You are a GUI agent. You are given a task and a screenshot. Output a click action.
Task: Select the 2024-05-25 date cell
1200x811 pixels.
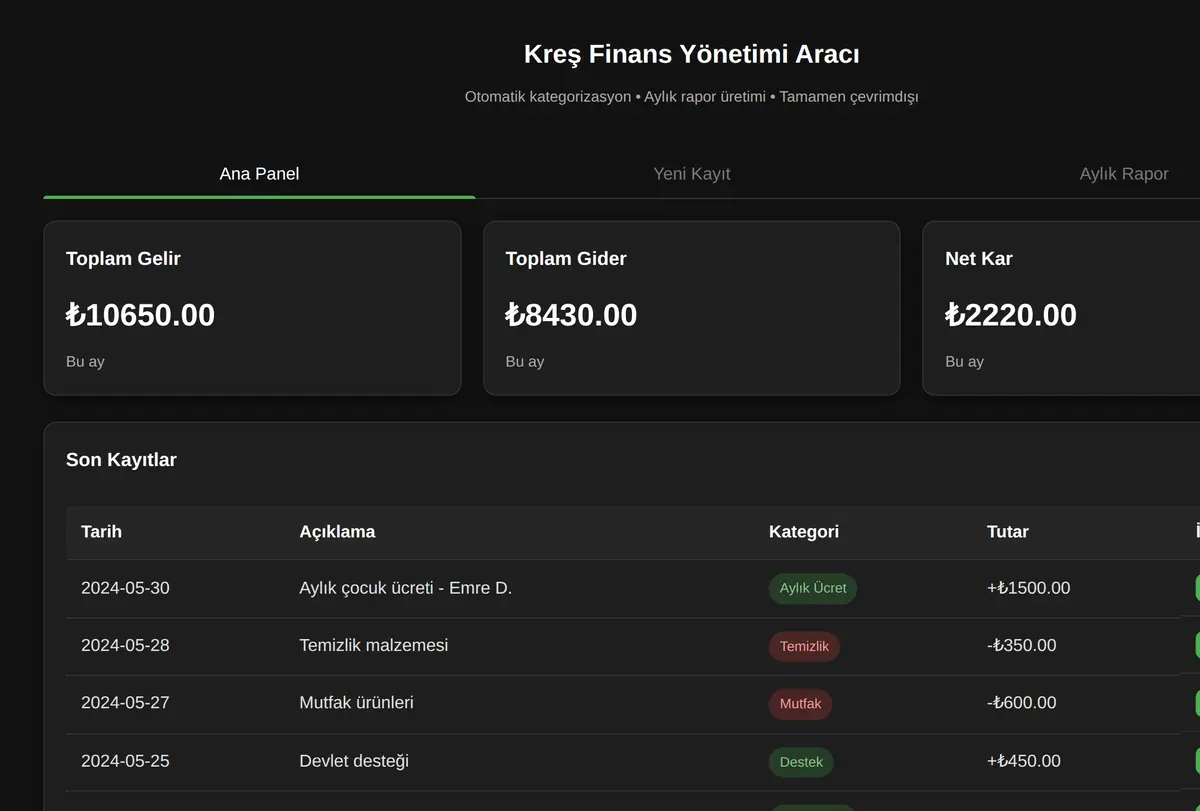point(125,761)
